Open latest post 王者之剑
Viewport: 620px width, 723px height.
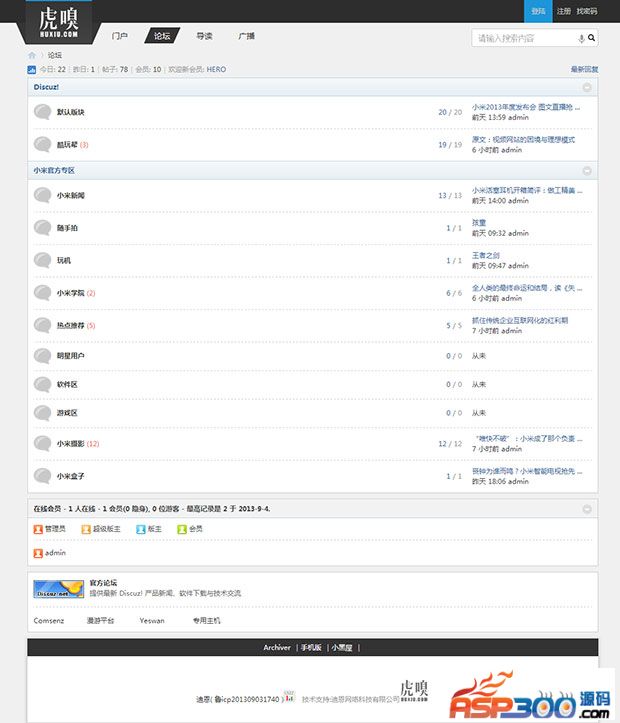click(x=485, y=255)
